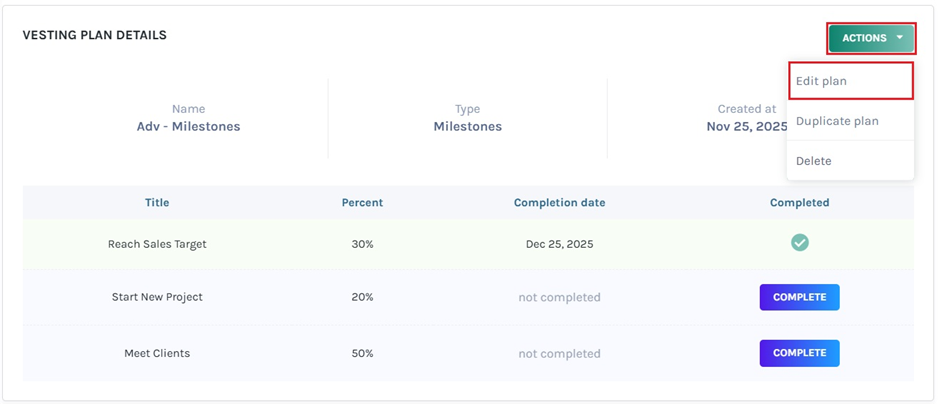Click the Completion date column header

pyautogui.click(x=559, y=203)
